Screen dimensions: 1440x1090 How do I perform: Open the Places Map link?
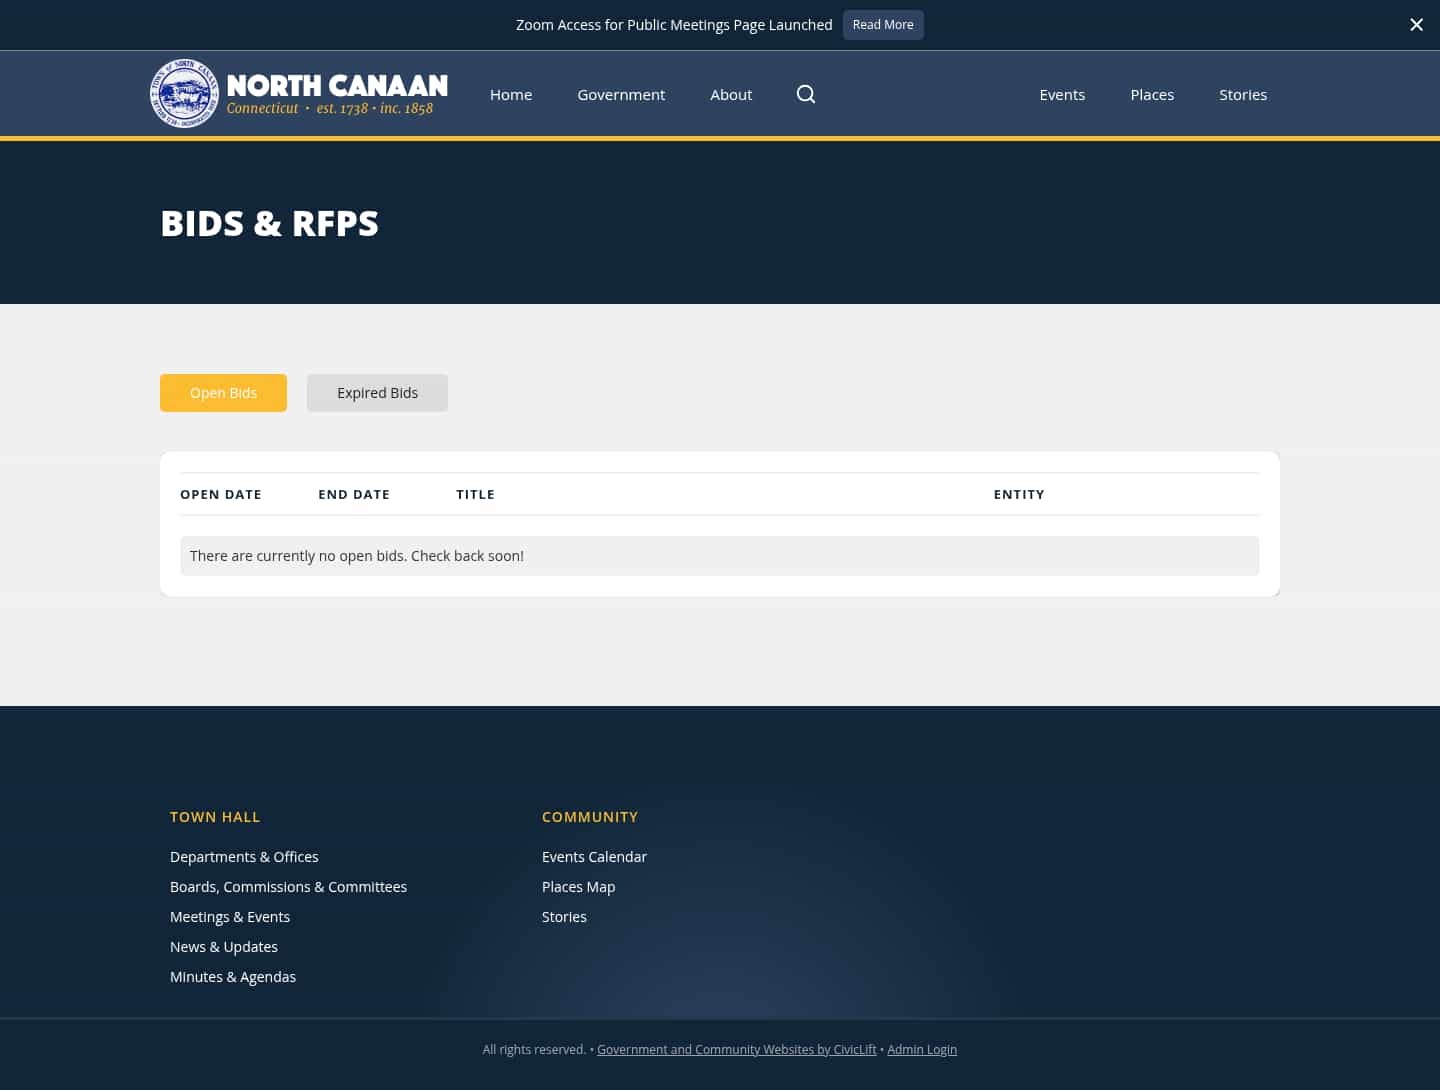(x=578, y=886)
